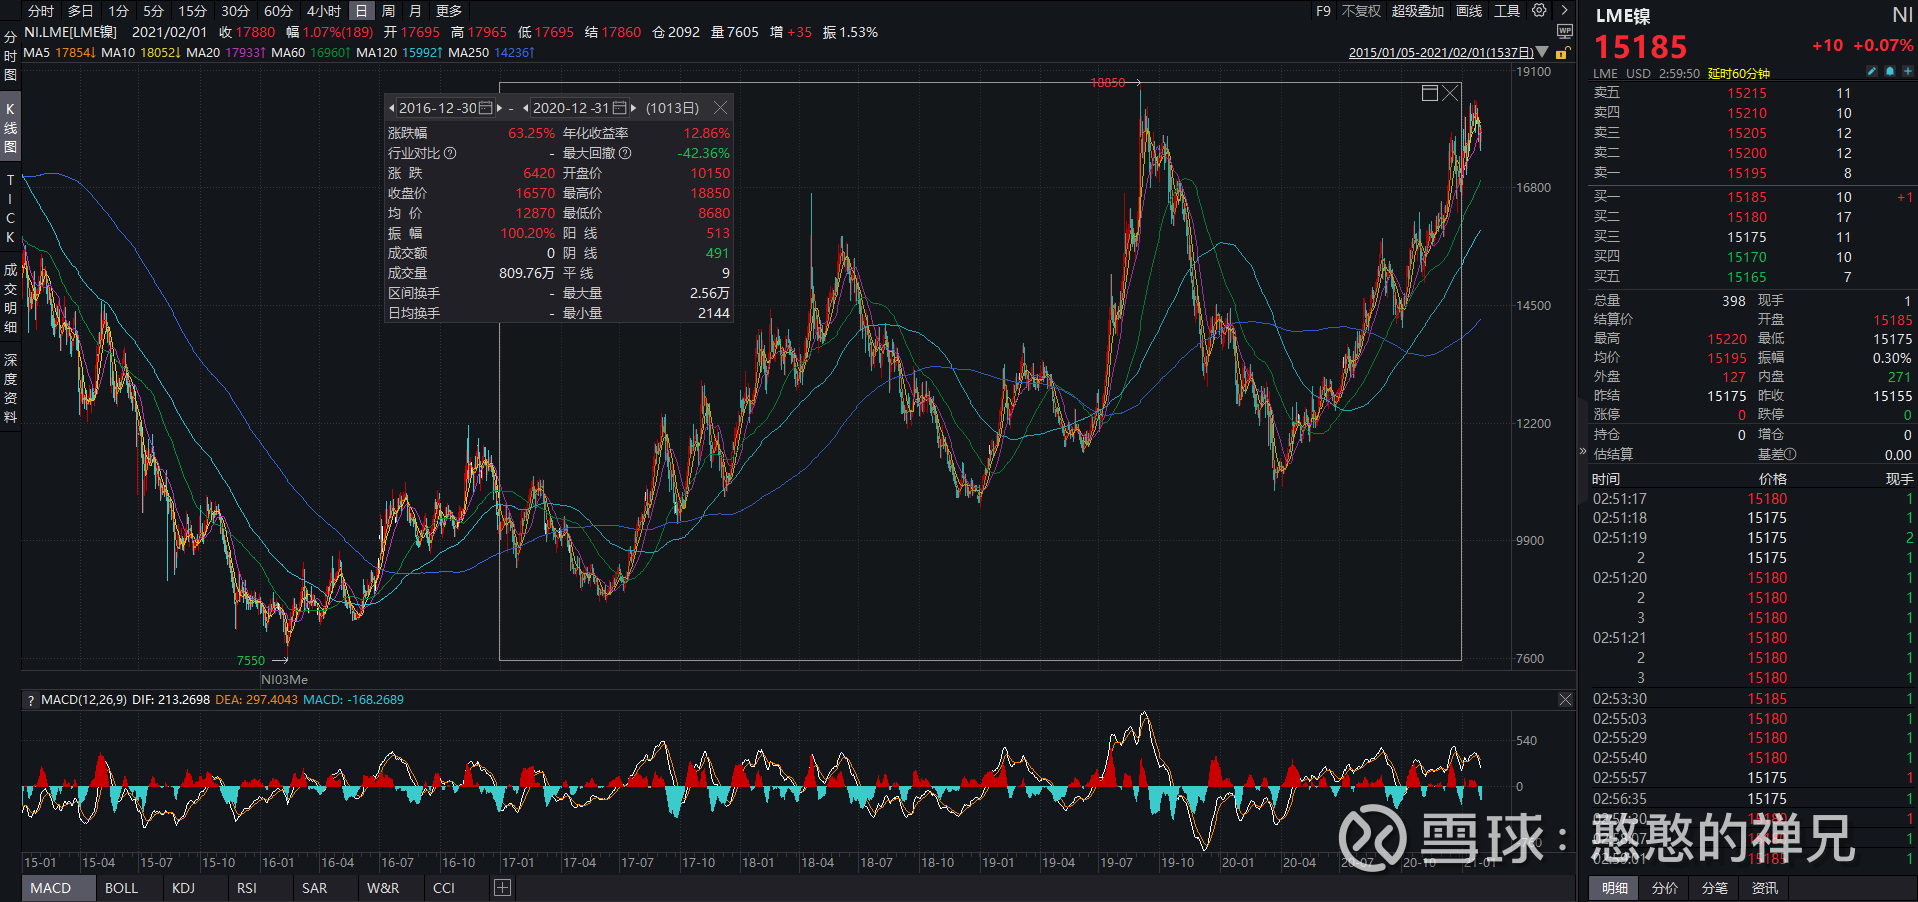Click the WP monitor icon
The width and height of the screenshot is (1918, 902).
click(x=1565, y=32)
